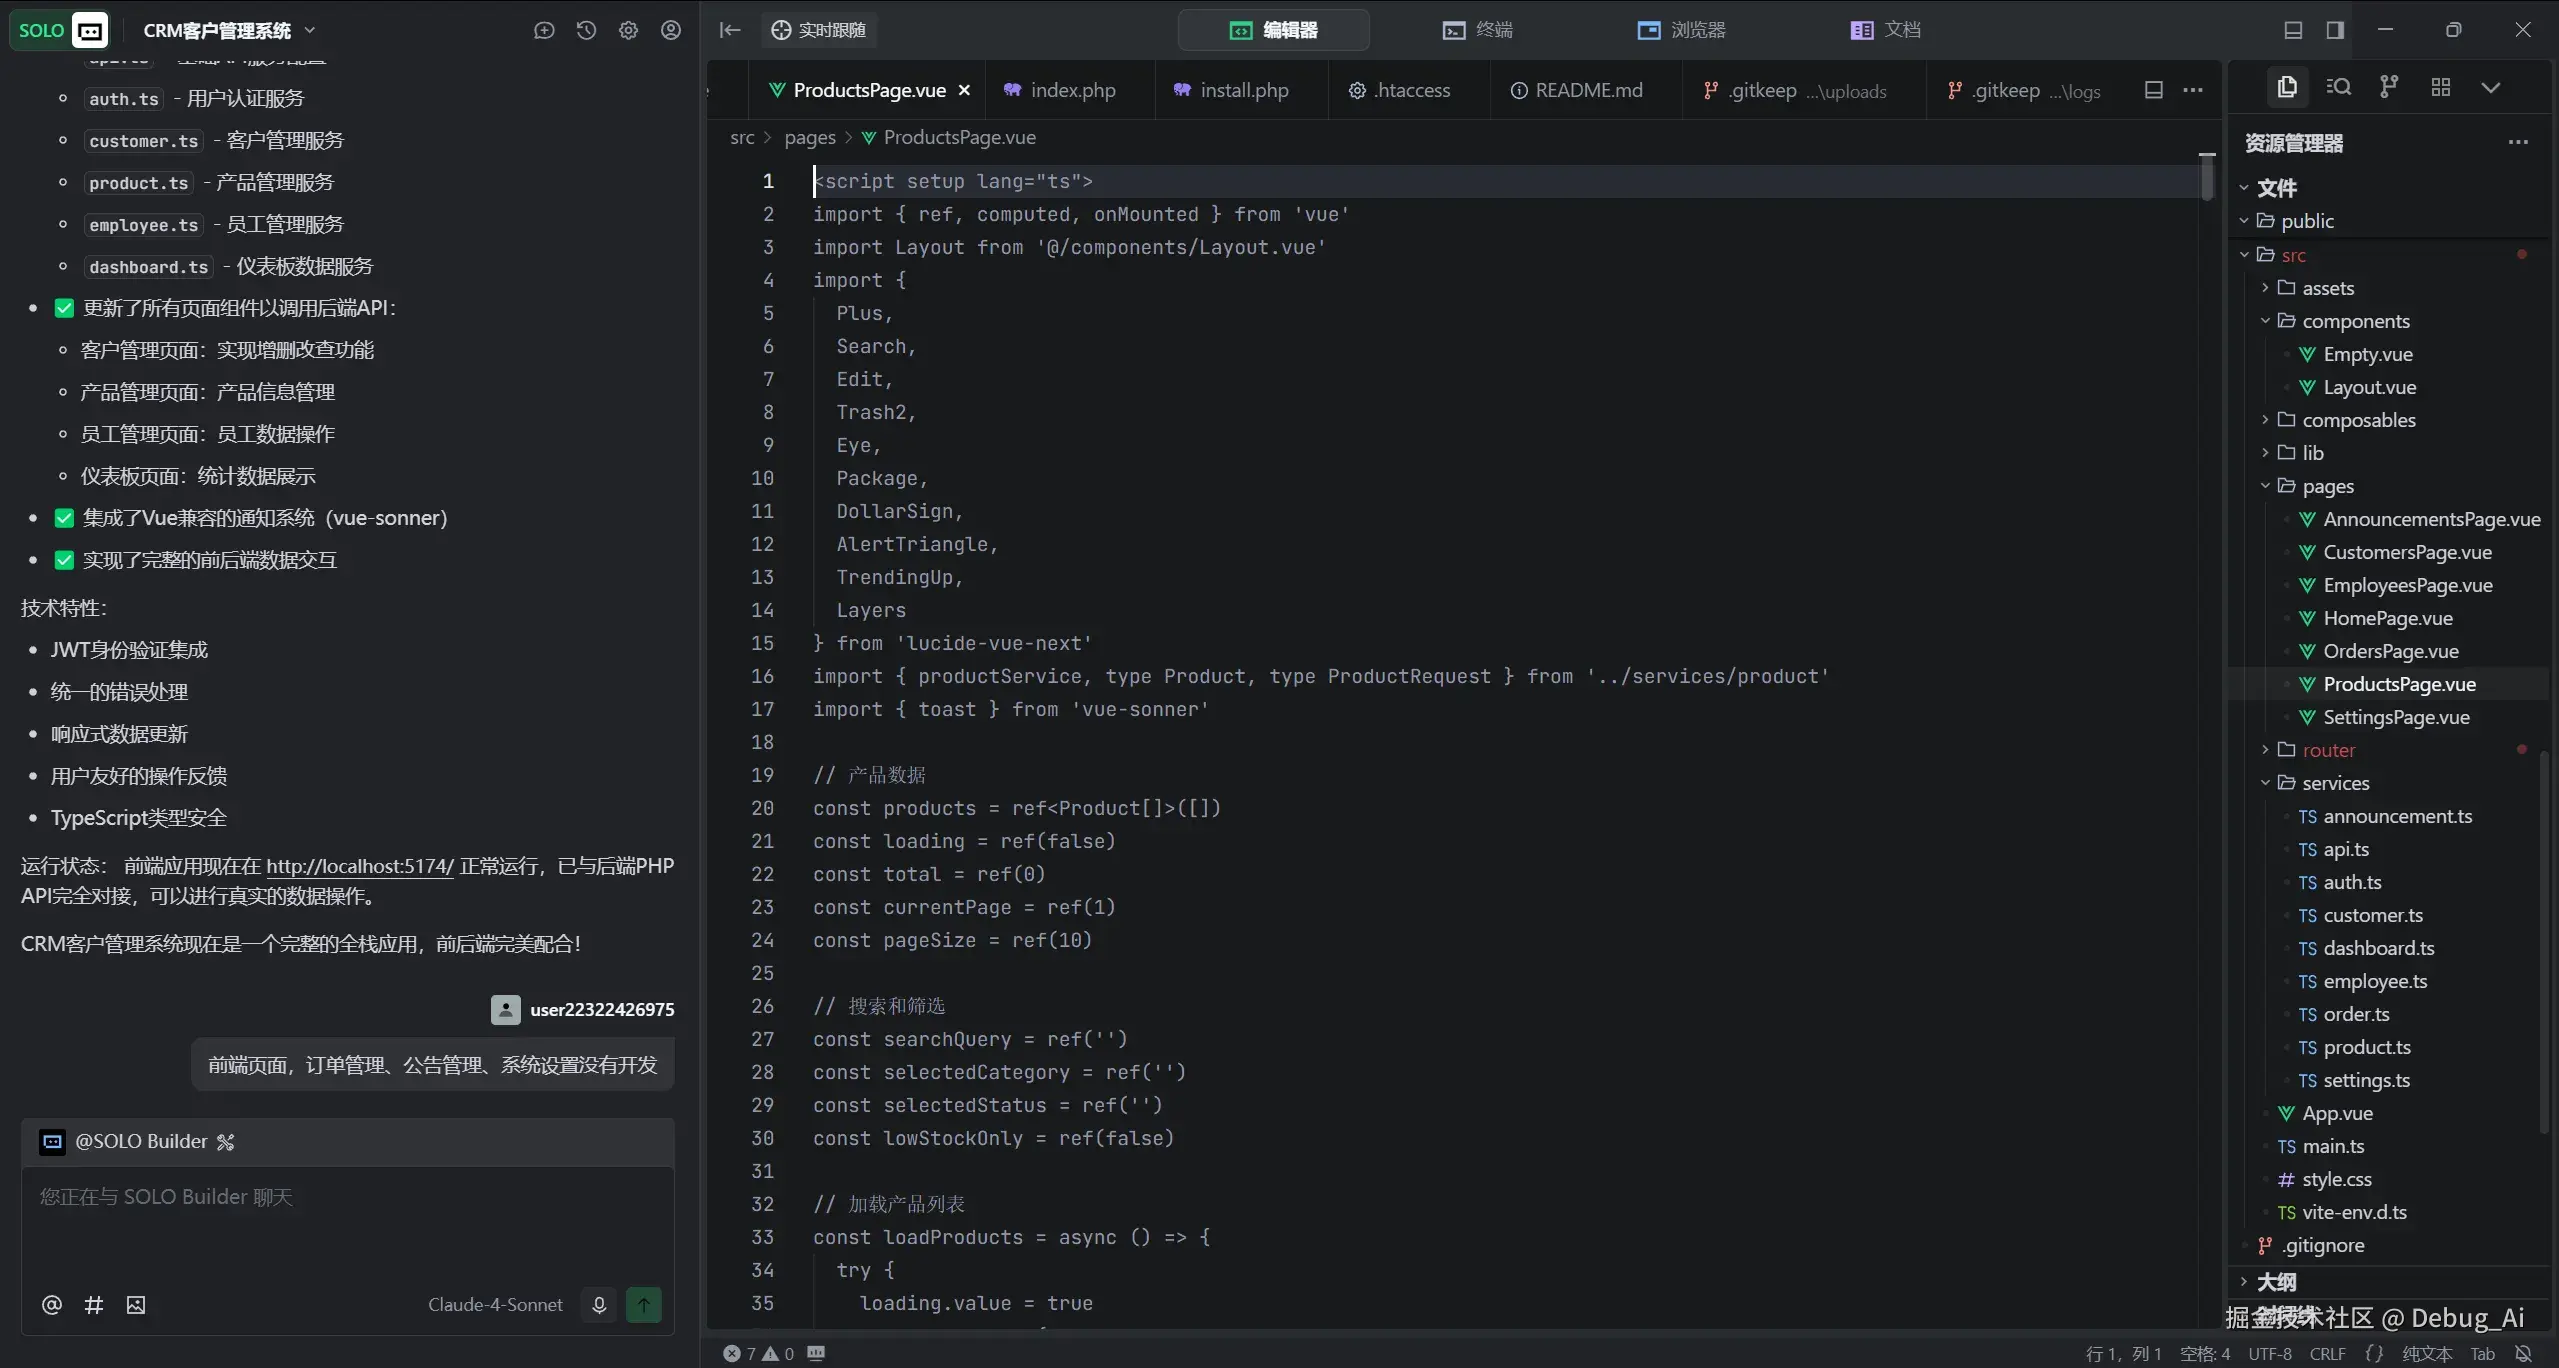Click the @ mention icon in chat
The height and width of the screenshot is (1368, 2559).
point(52,1304)
